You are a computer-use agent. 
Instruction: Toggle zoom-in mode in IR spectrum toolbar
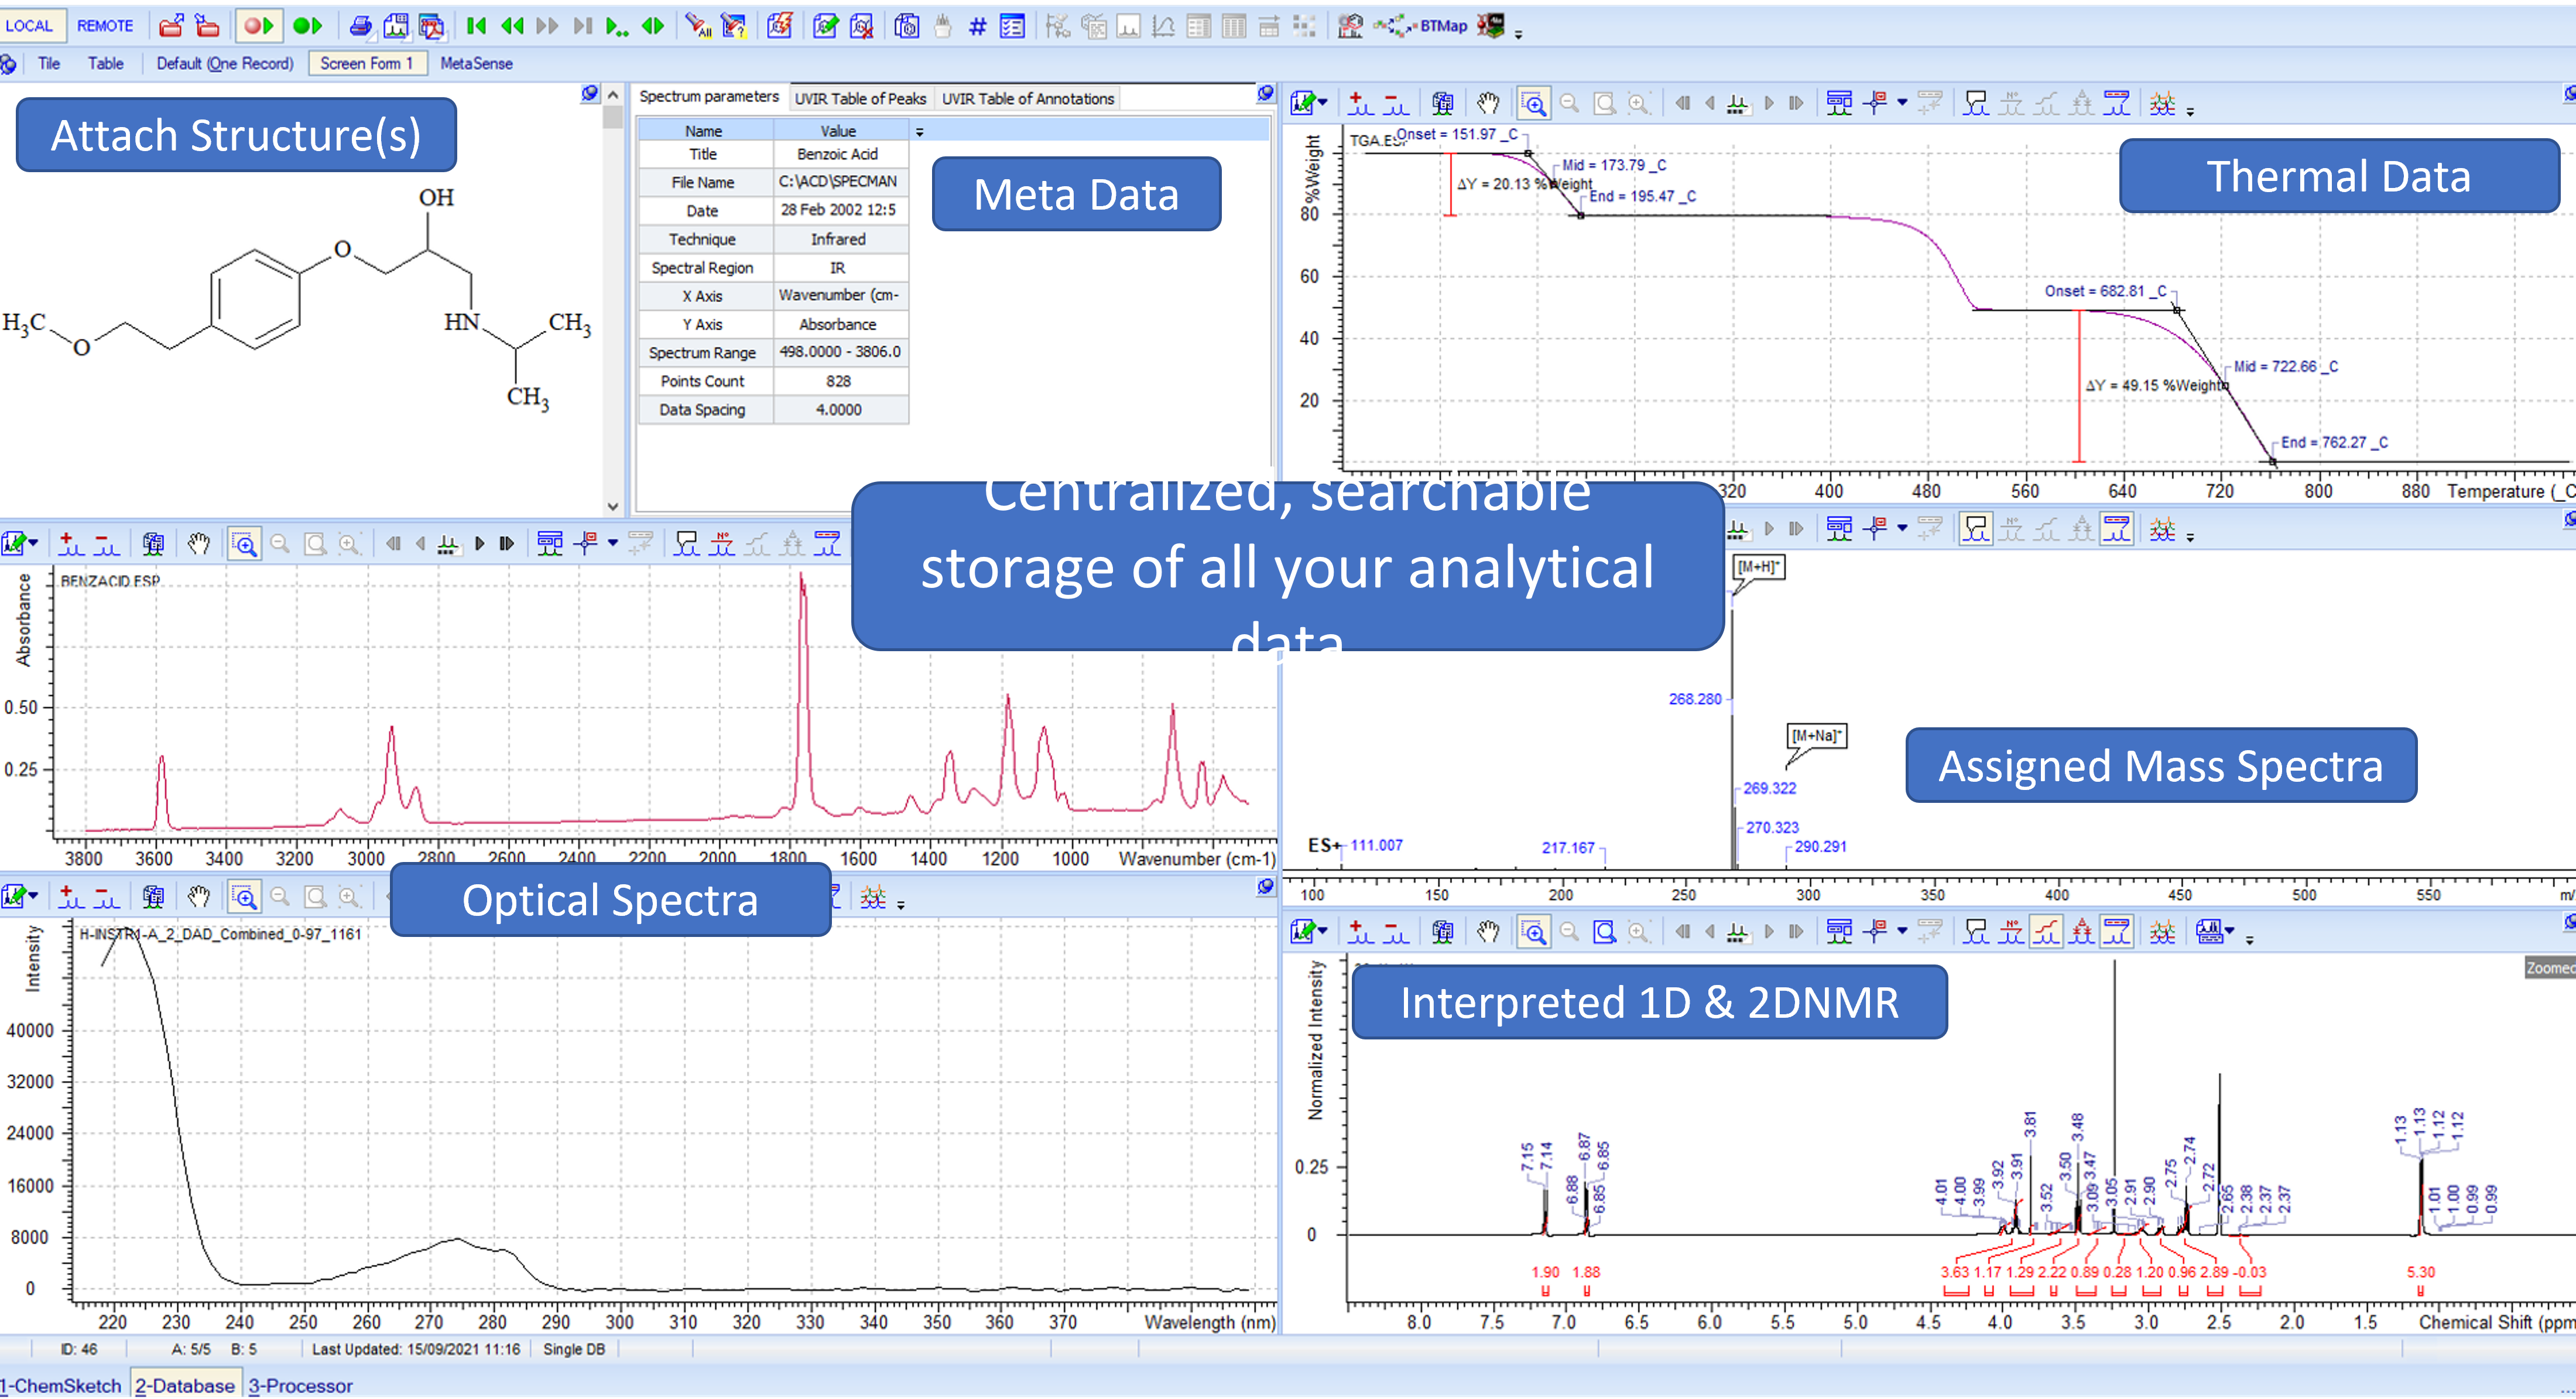pyautogui.click(x=245, y=543)
